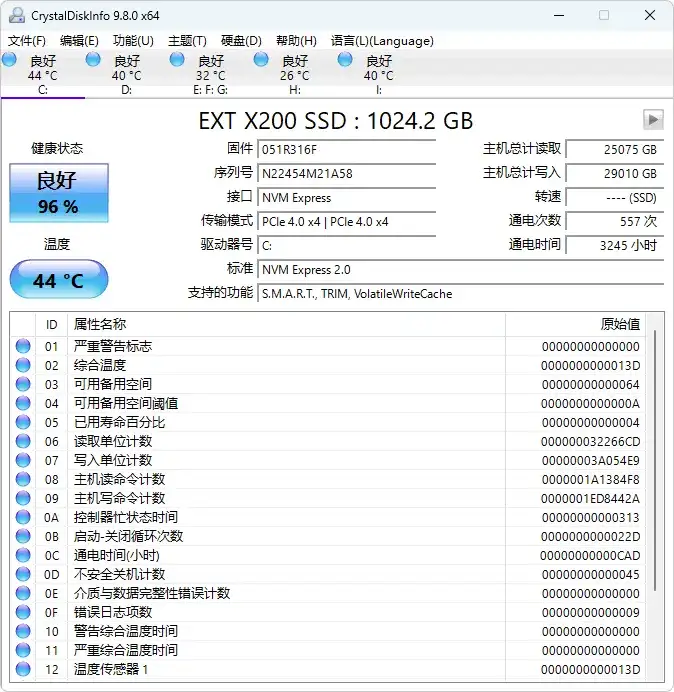Click the ID column header
Viewport: 674px width, 692px height.
point(51,324)
